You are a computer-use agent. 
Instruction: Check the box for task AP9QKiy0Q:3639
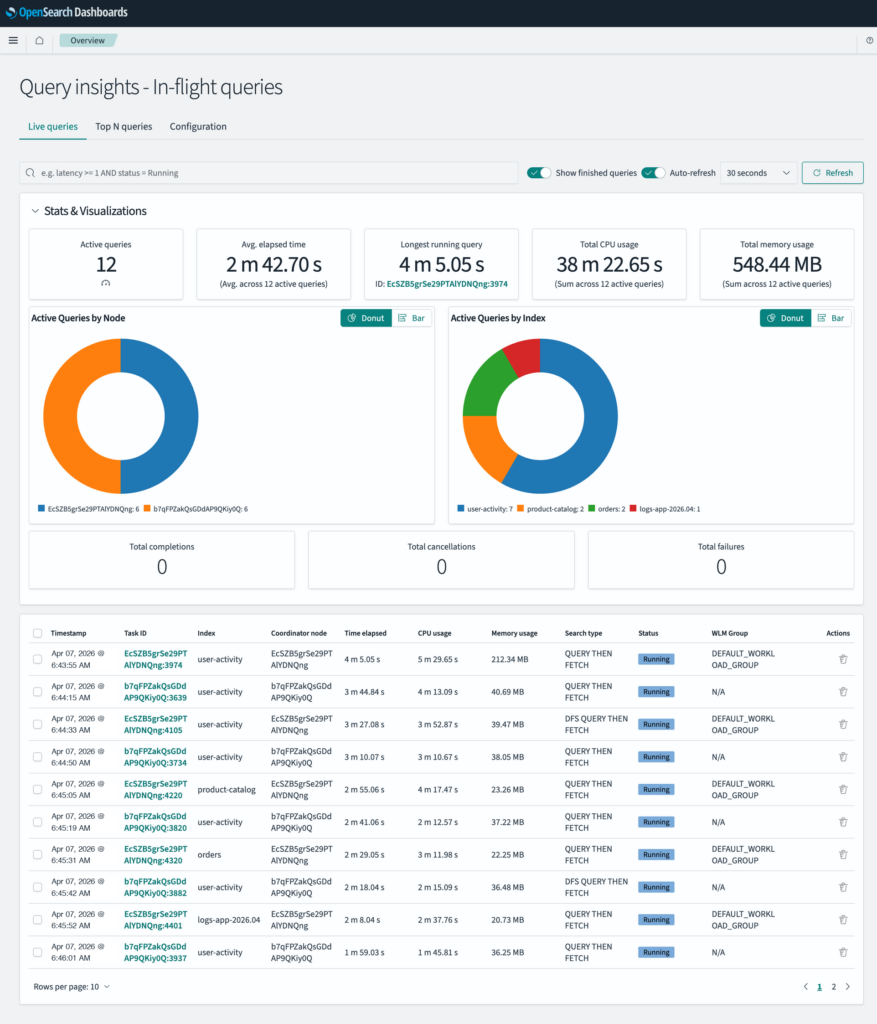tap(37, 692)
